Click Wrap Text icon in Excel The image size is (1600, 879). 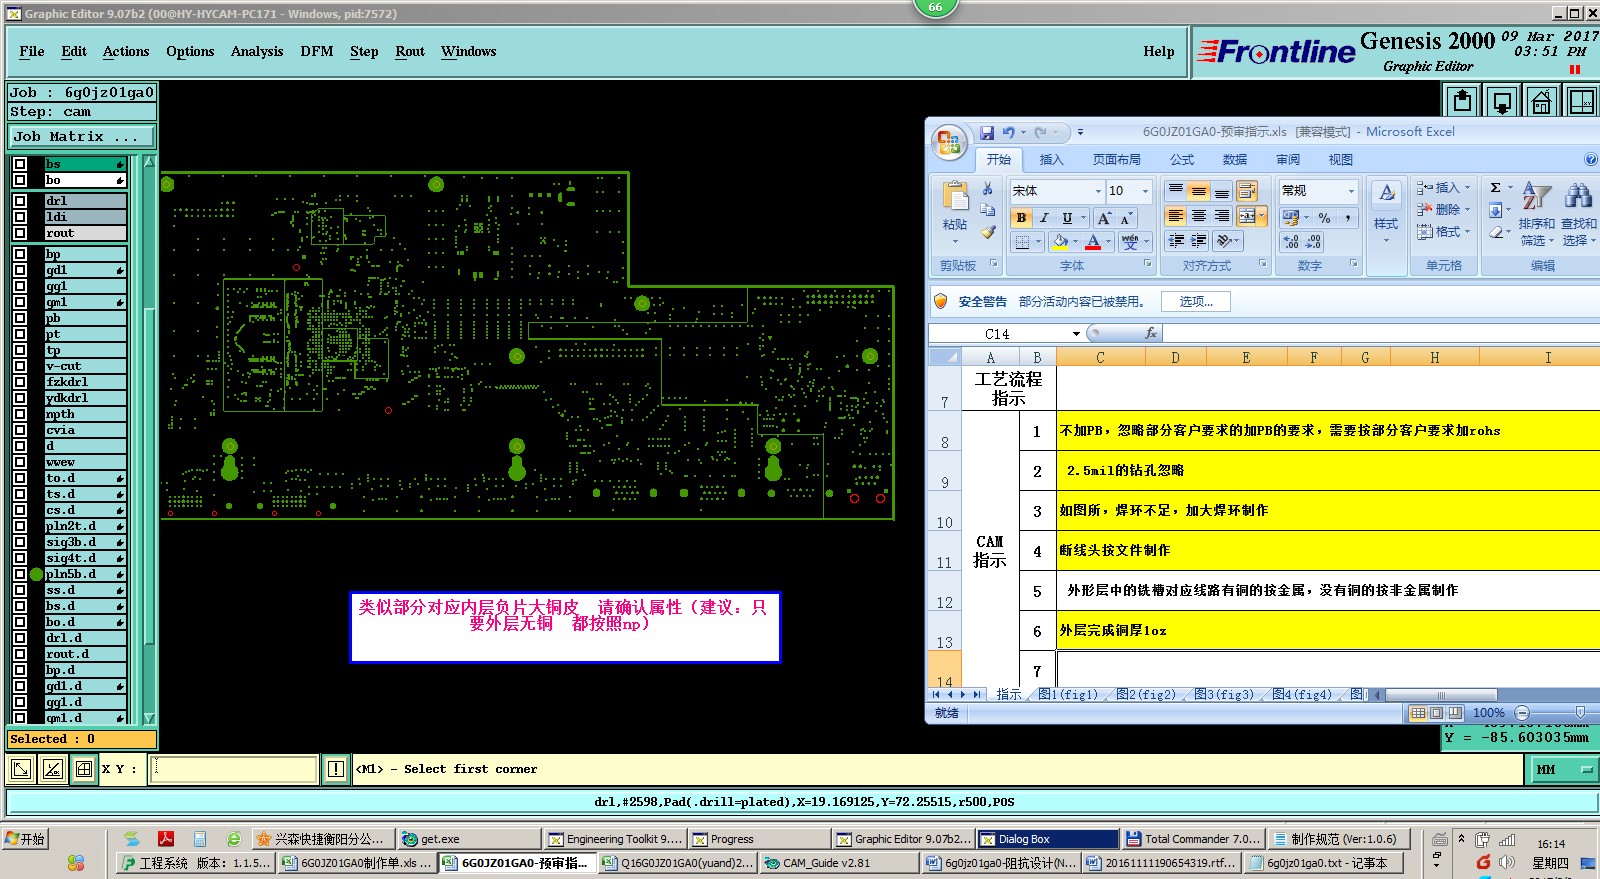pyautogui.click(x=1246, y=191)
